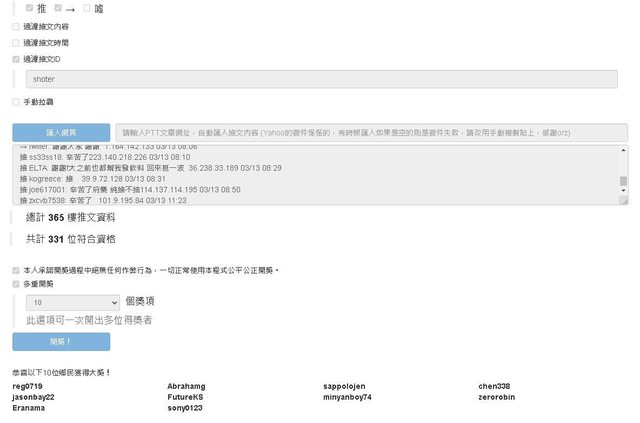Click the comments list scrollbar up arrow

pos(623,150)
